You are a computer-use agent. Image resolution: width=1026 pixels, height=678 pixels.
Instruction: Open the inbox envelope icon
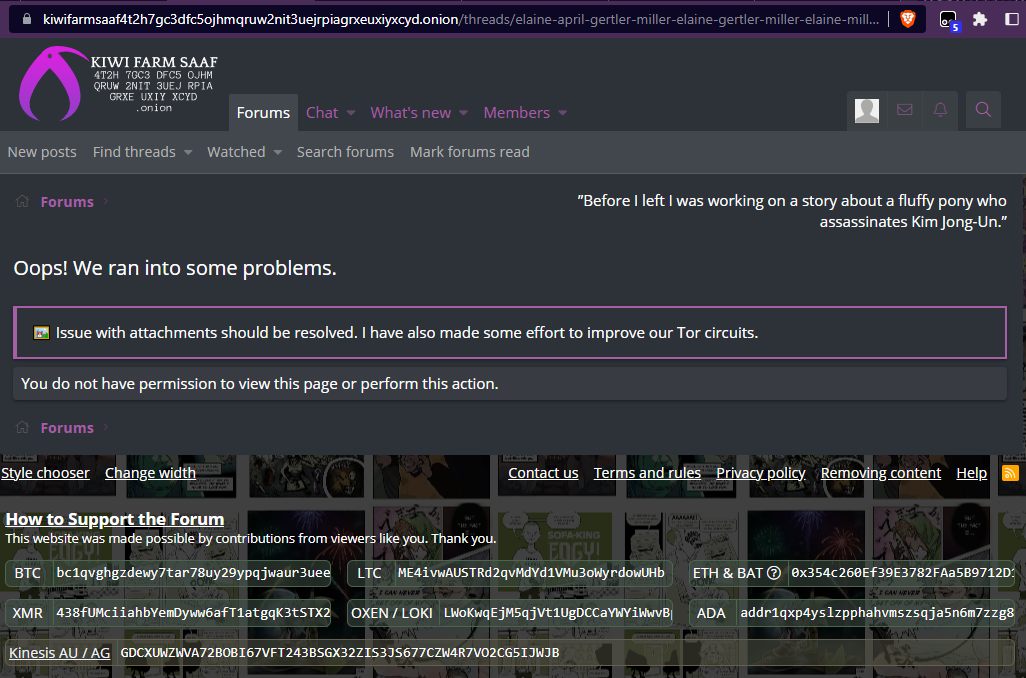point(904,110)
